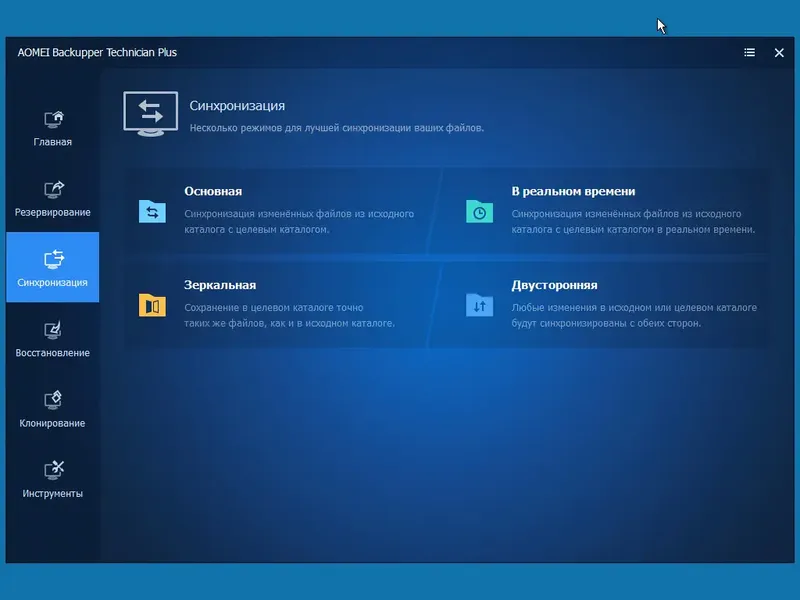800x600 pixels.
Task: Choose the Зеркальная synchronization option
Action: tap(215, 284)
